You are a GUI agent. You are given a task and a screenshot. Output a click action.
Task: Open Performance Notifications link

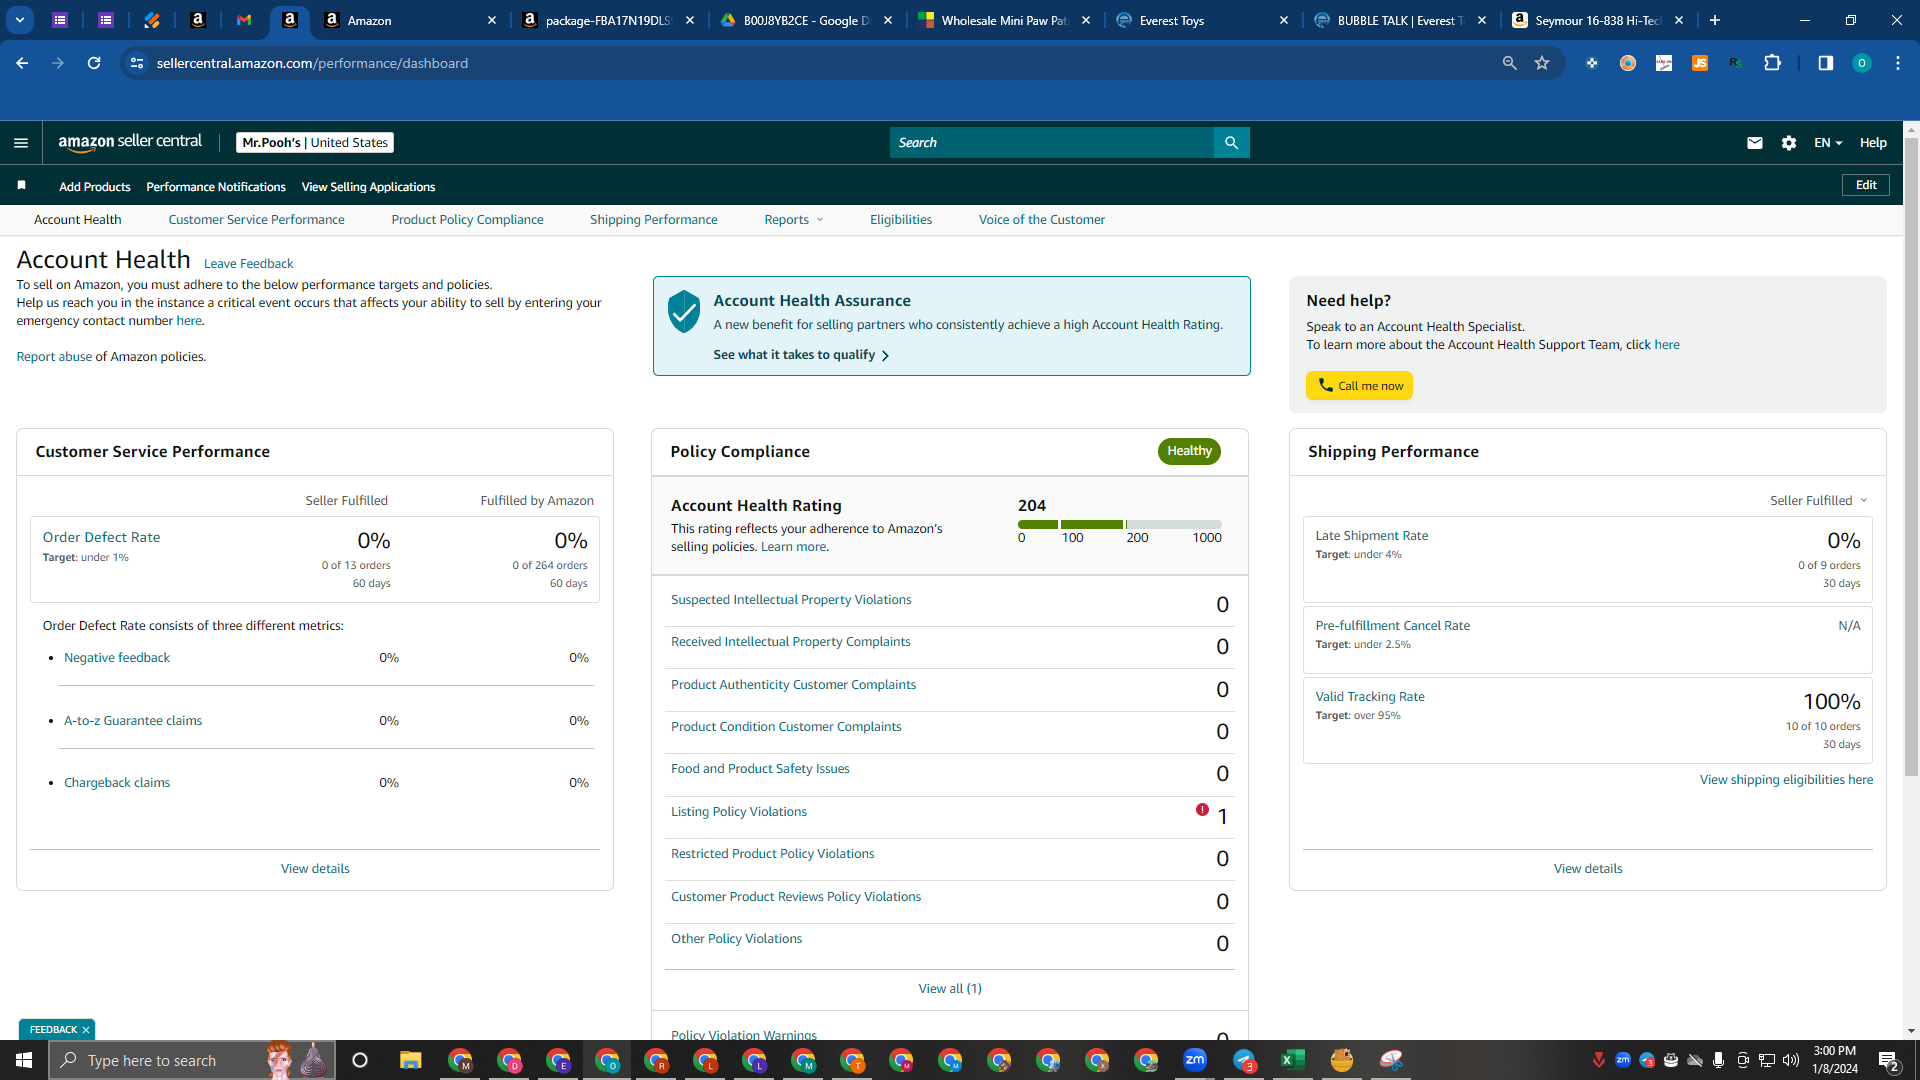coord(216,187)
